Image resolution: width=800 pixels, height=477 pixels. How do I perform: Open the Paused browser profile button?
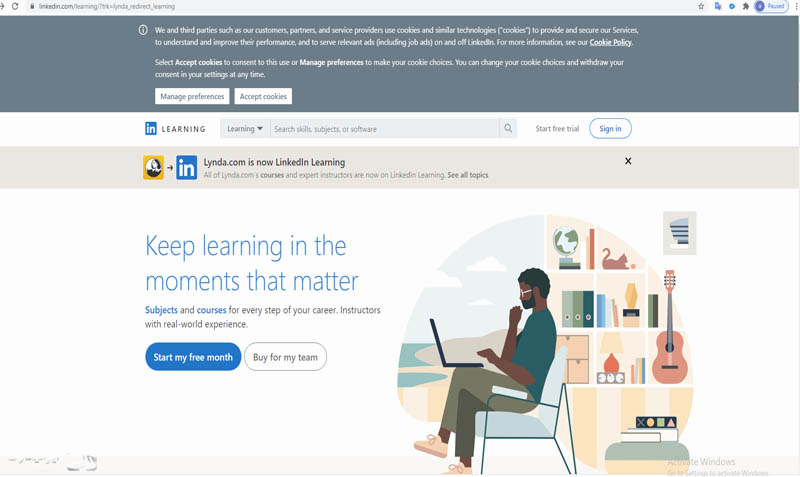click(x=771, y=6)
